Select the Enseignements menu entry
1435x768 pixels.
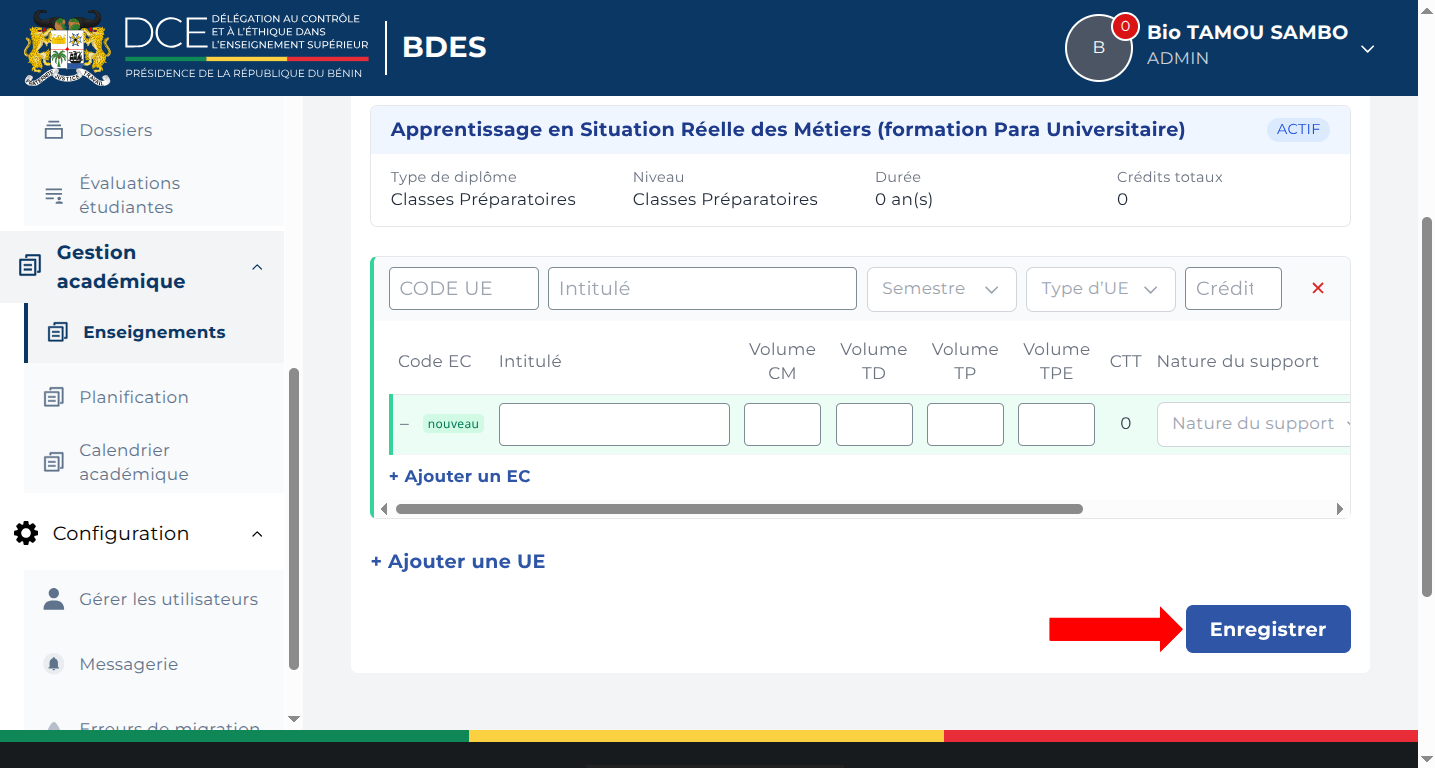pyautogui.click(x=154, y=332)
